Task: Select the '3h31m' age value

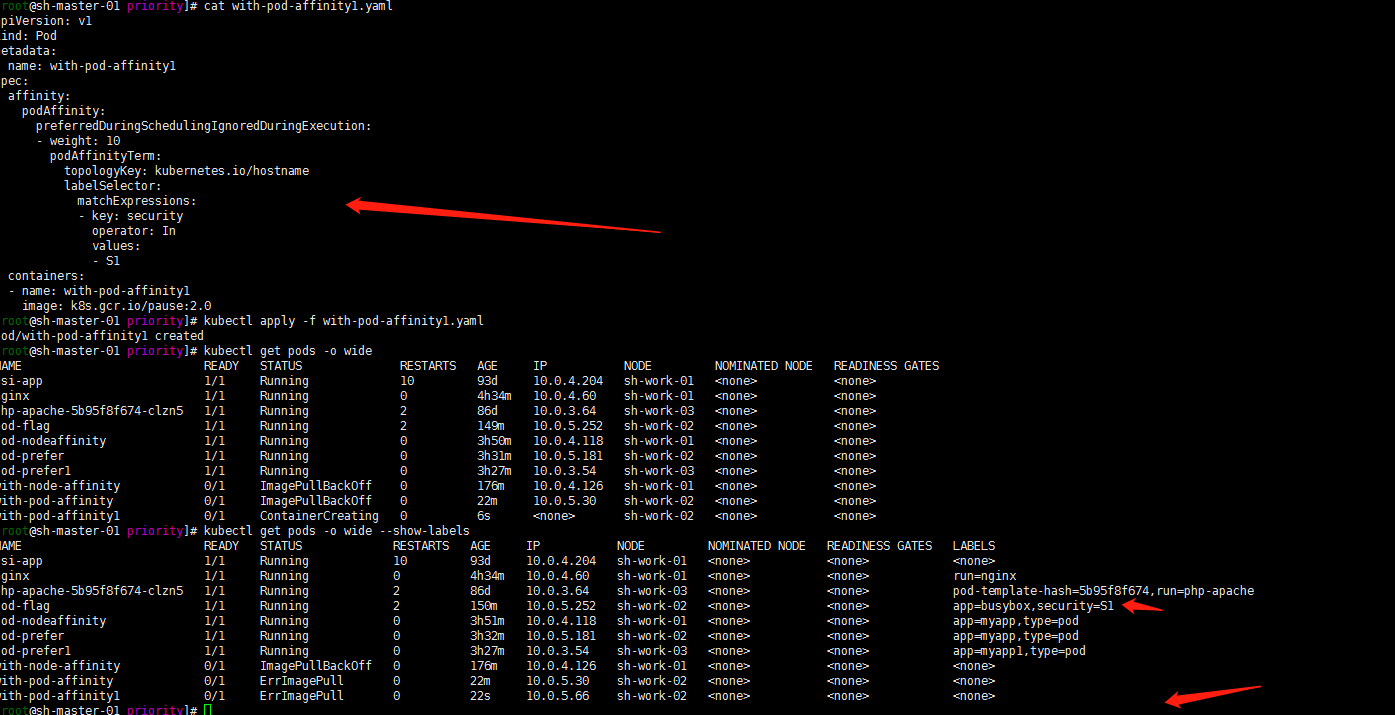Action: [494, 456]
